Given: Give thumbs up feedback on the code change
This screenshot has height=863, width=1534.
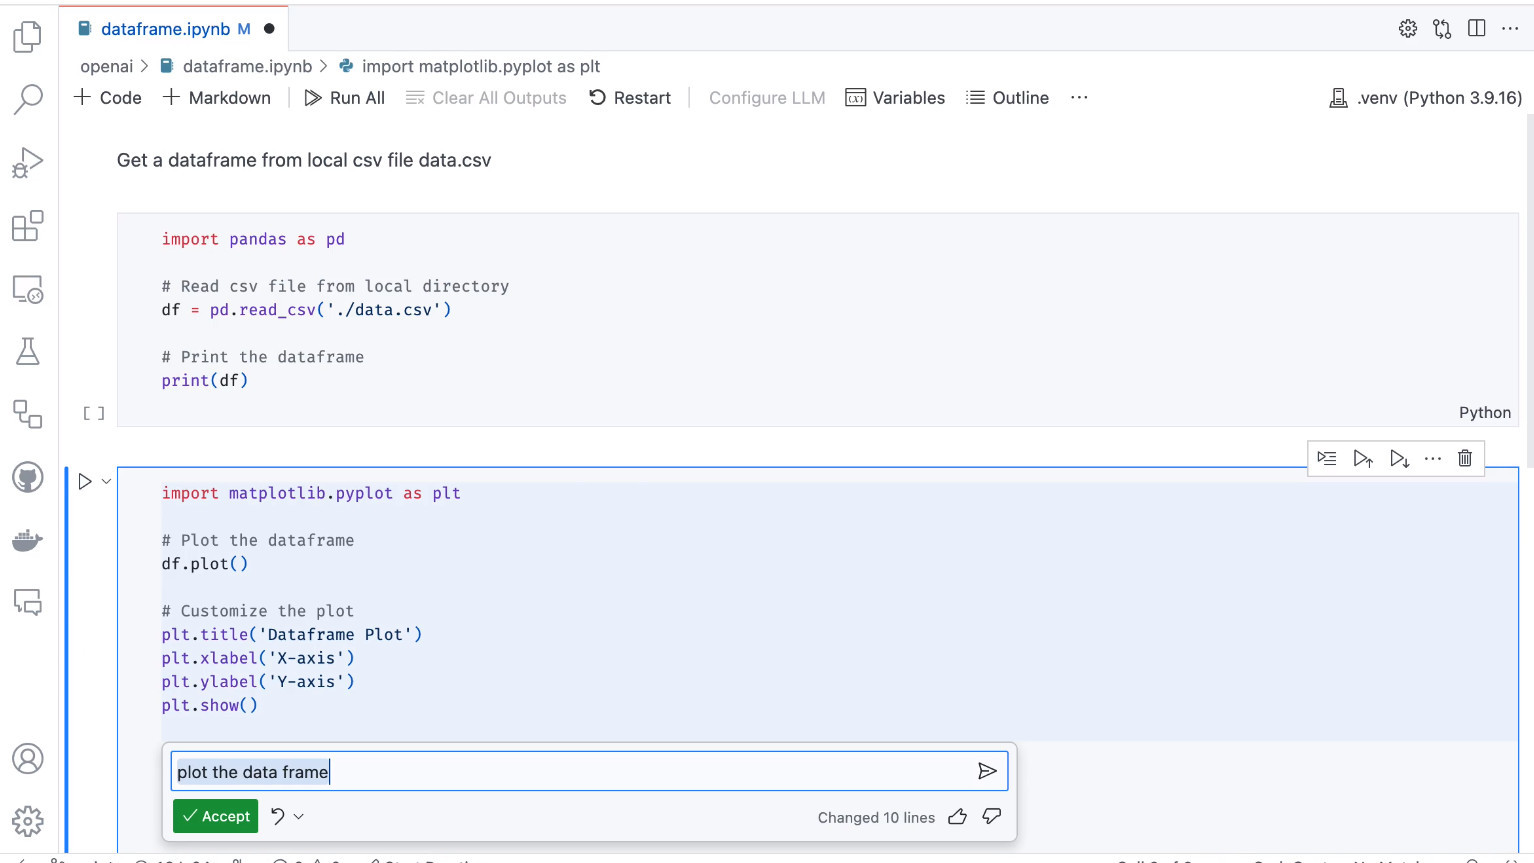Looking at the screenshot, I should pos(957,816).
